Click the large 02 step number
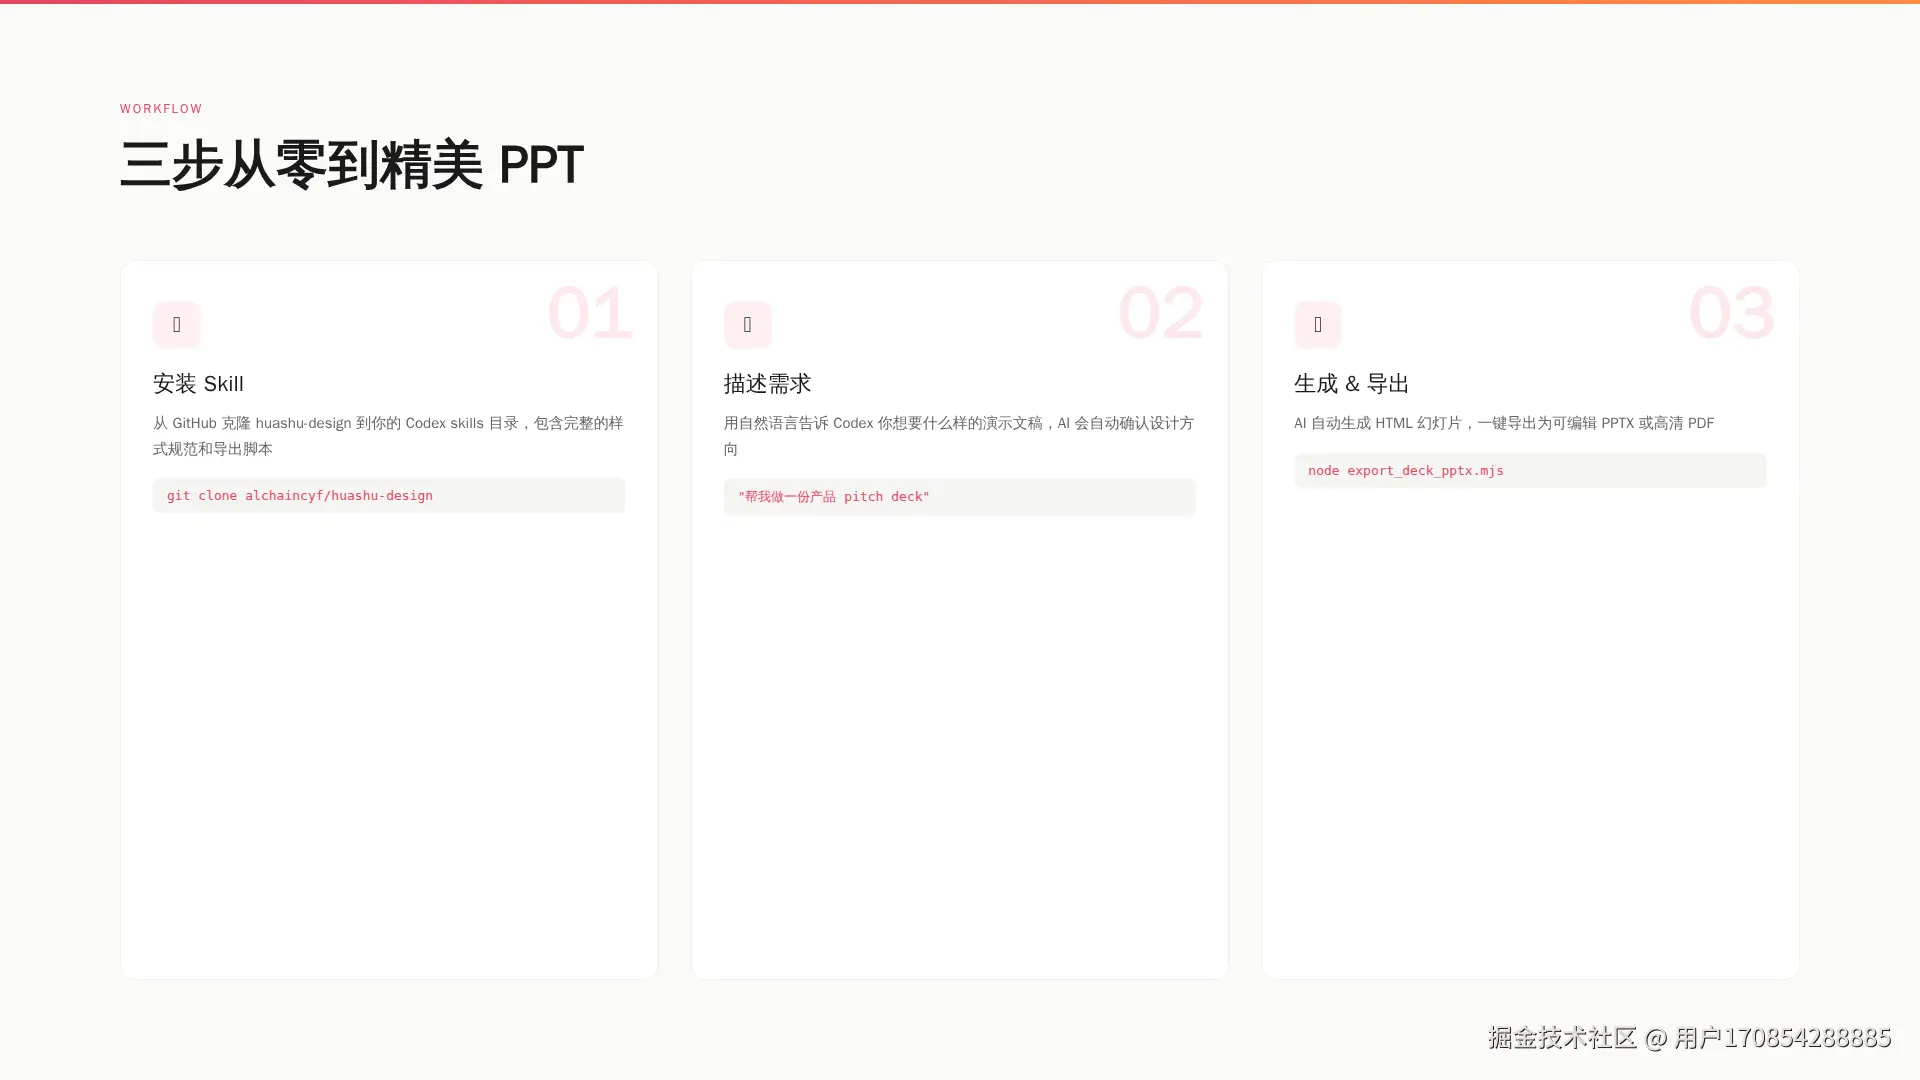 (1161, 313)
